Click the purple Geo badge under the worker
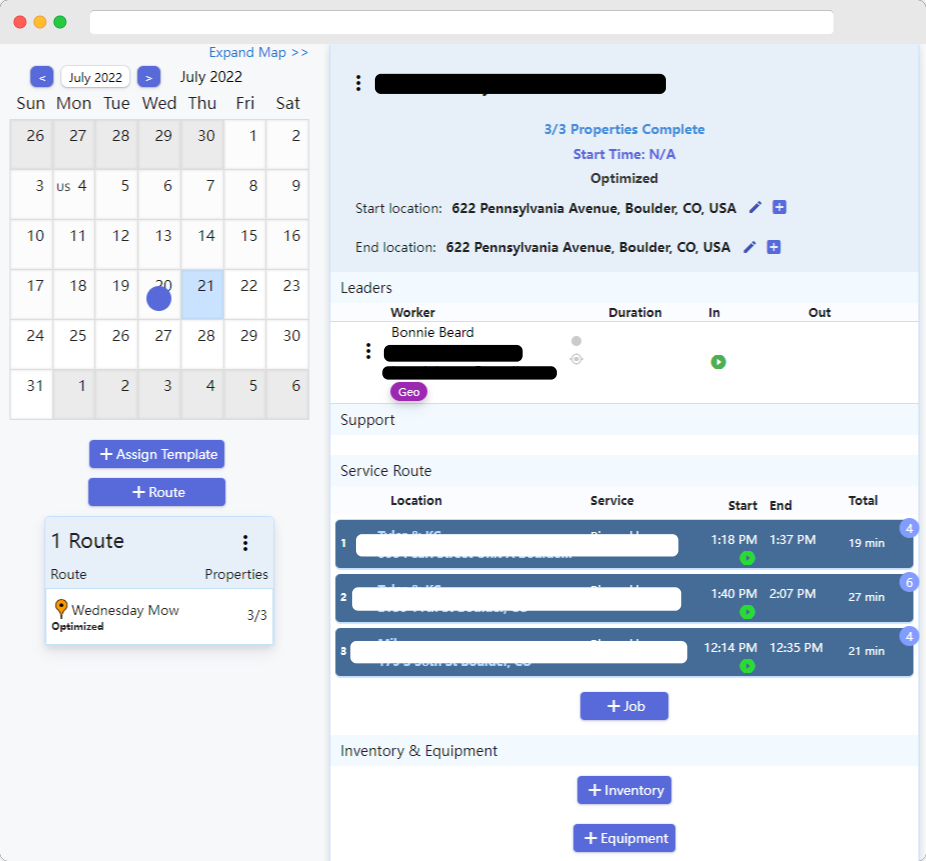 coord(408,392)
